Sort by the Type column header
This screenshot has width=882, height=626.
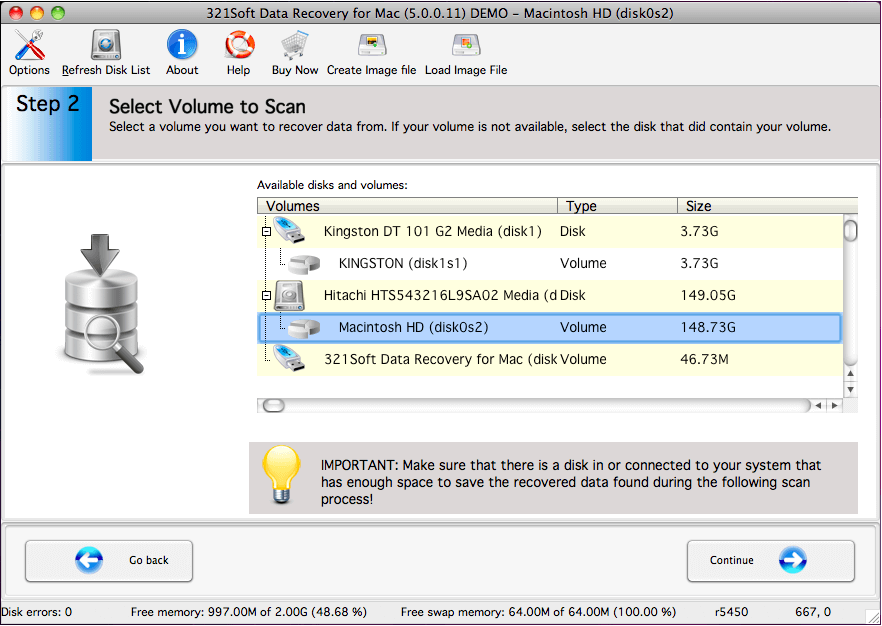(618, 206)
